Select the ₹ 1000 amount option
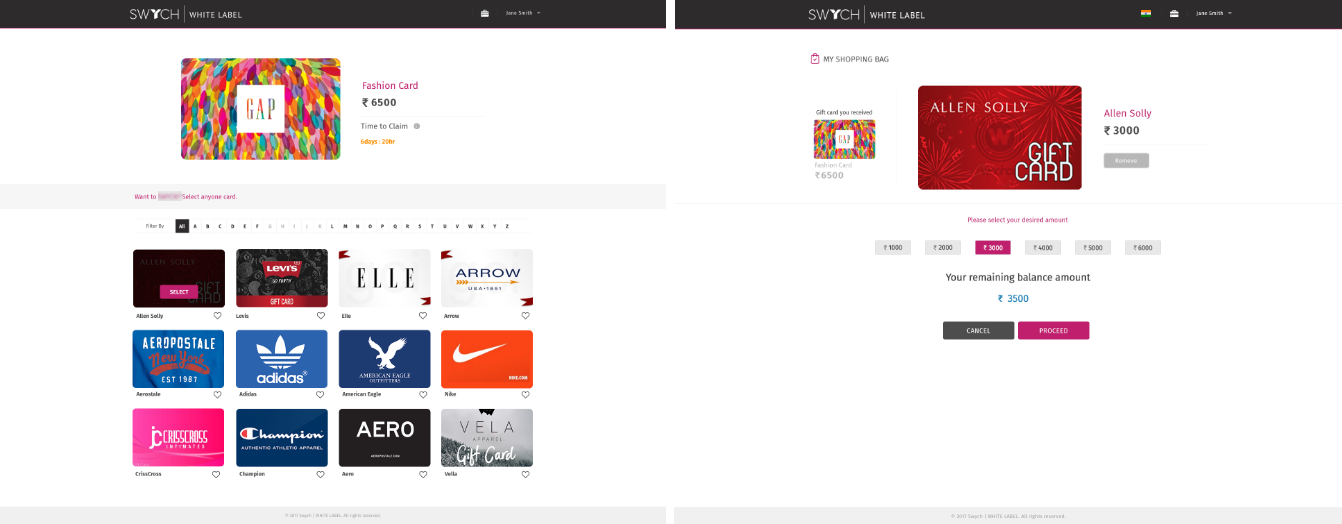This screenshot has height=524, width=1342. click(893, 247)
